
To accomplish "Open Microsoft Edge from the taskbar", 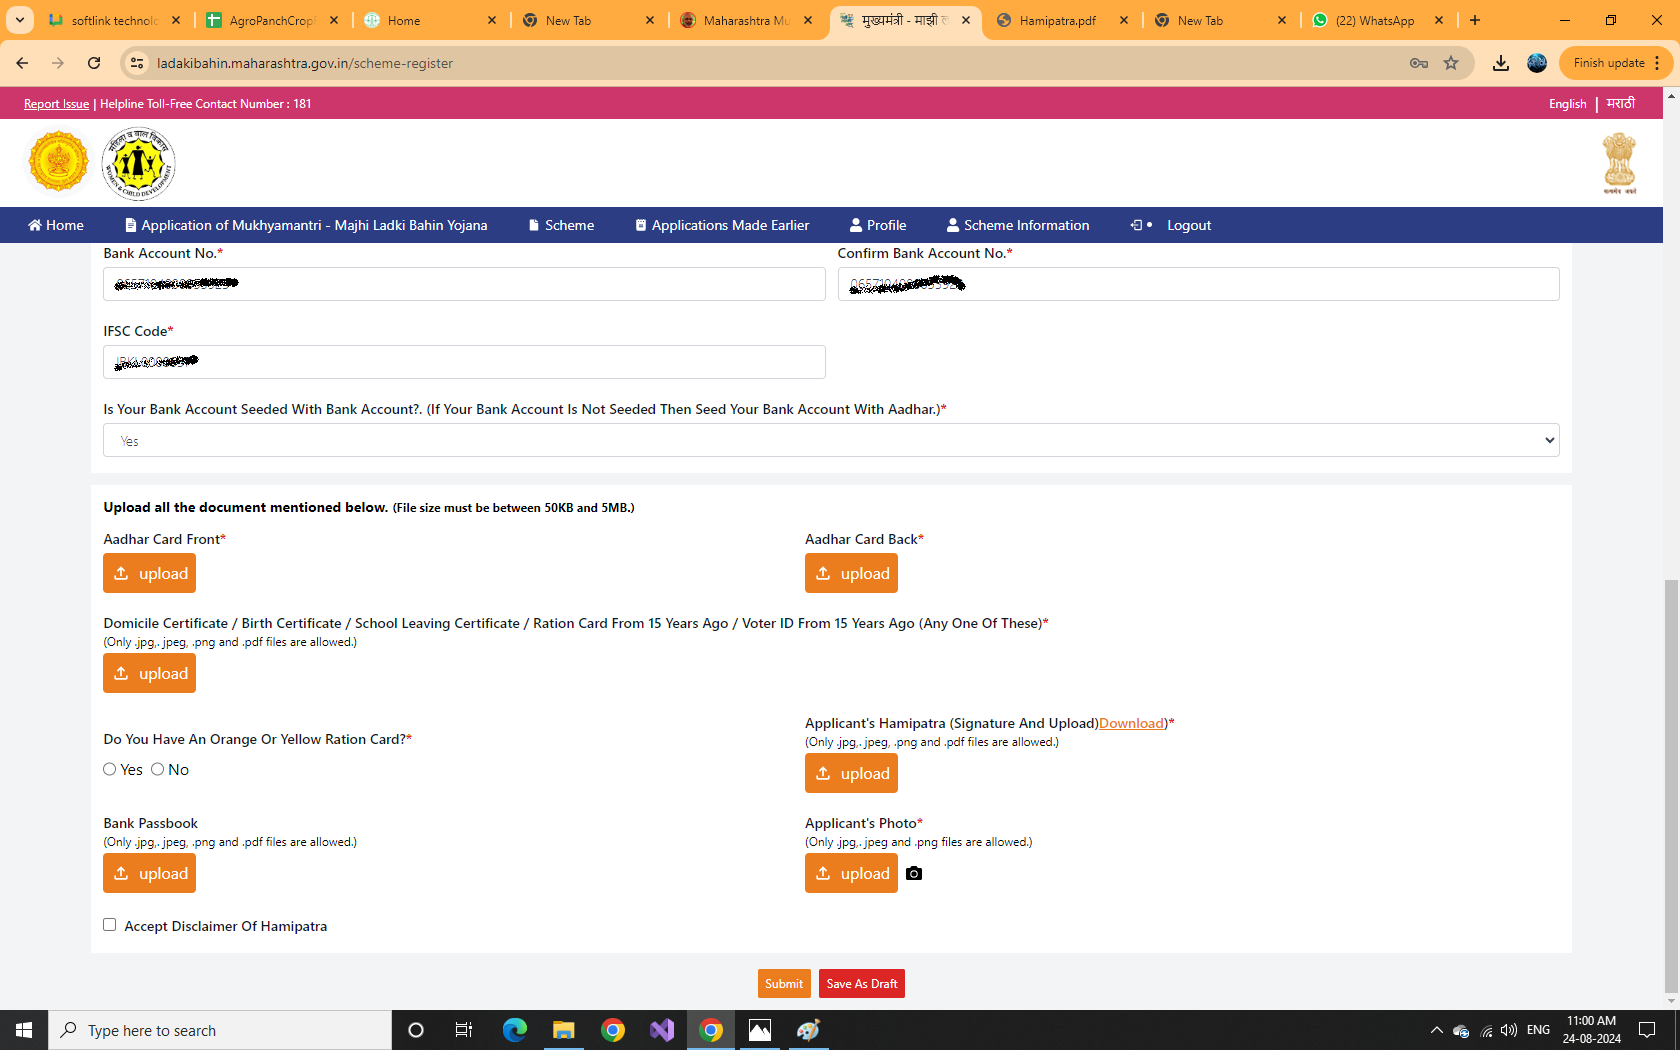I will click(515, 1030).
